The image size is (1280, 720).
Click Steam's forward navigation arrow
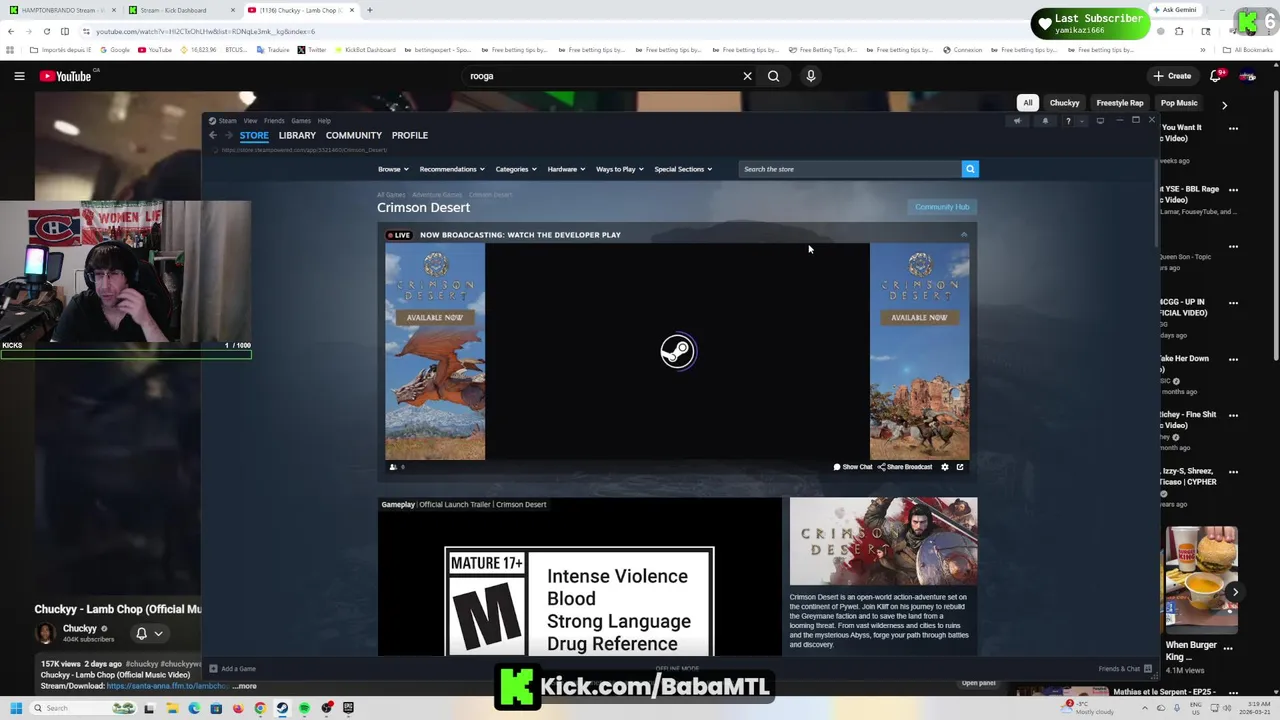tap(228, 135)
